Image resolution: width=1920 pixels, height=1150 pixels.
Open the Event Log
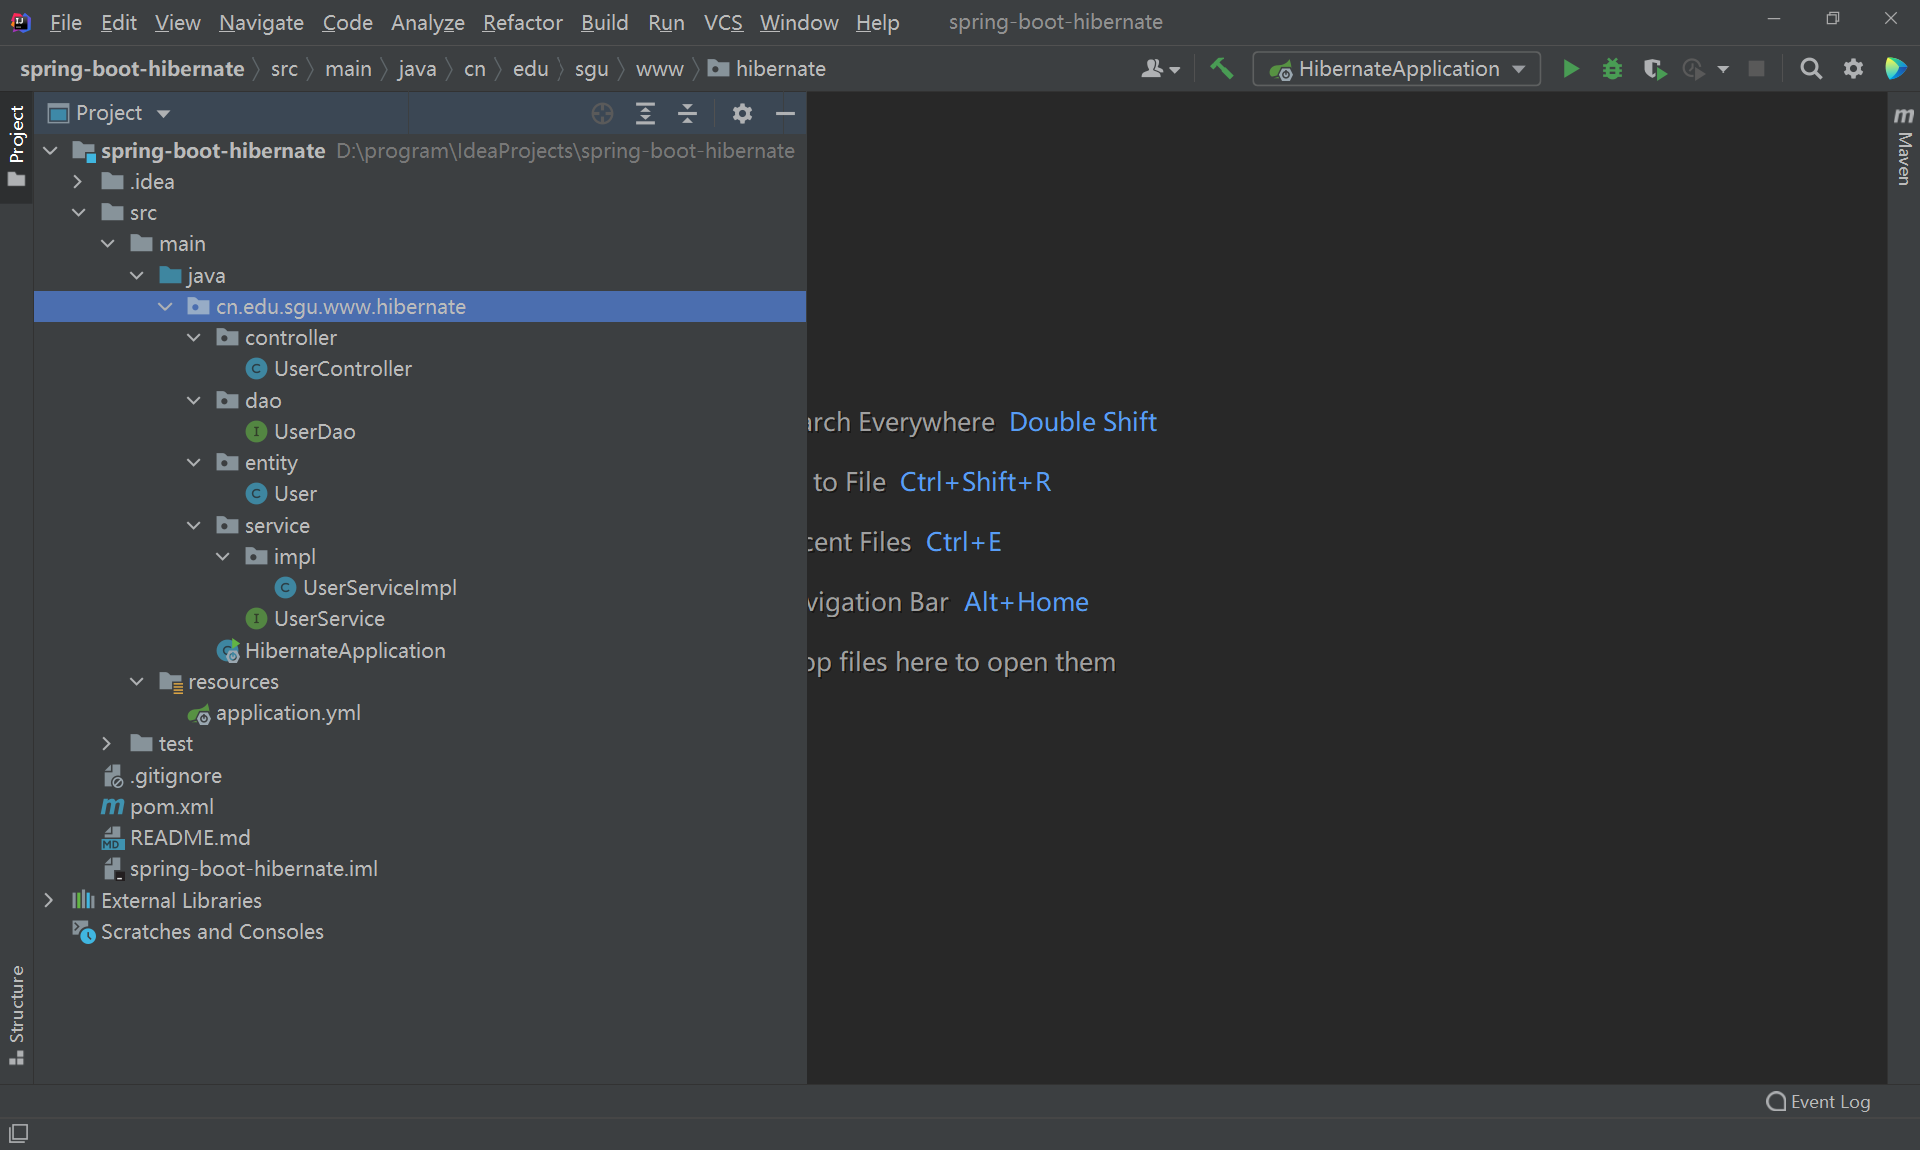[x=1818, y=1101]
